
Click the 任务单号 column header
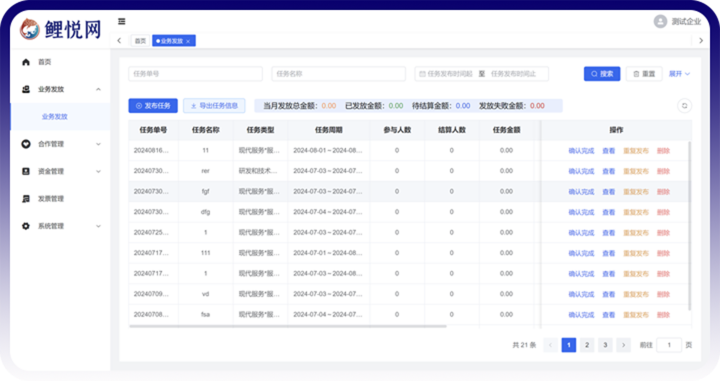(x=153, y=130)
